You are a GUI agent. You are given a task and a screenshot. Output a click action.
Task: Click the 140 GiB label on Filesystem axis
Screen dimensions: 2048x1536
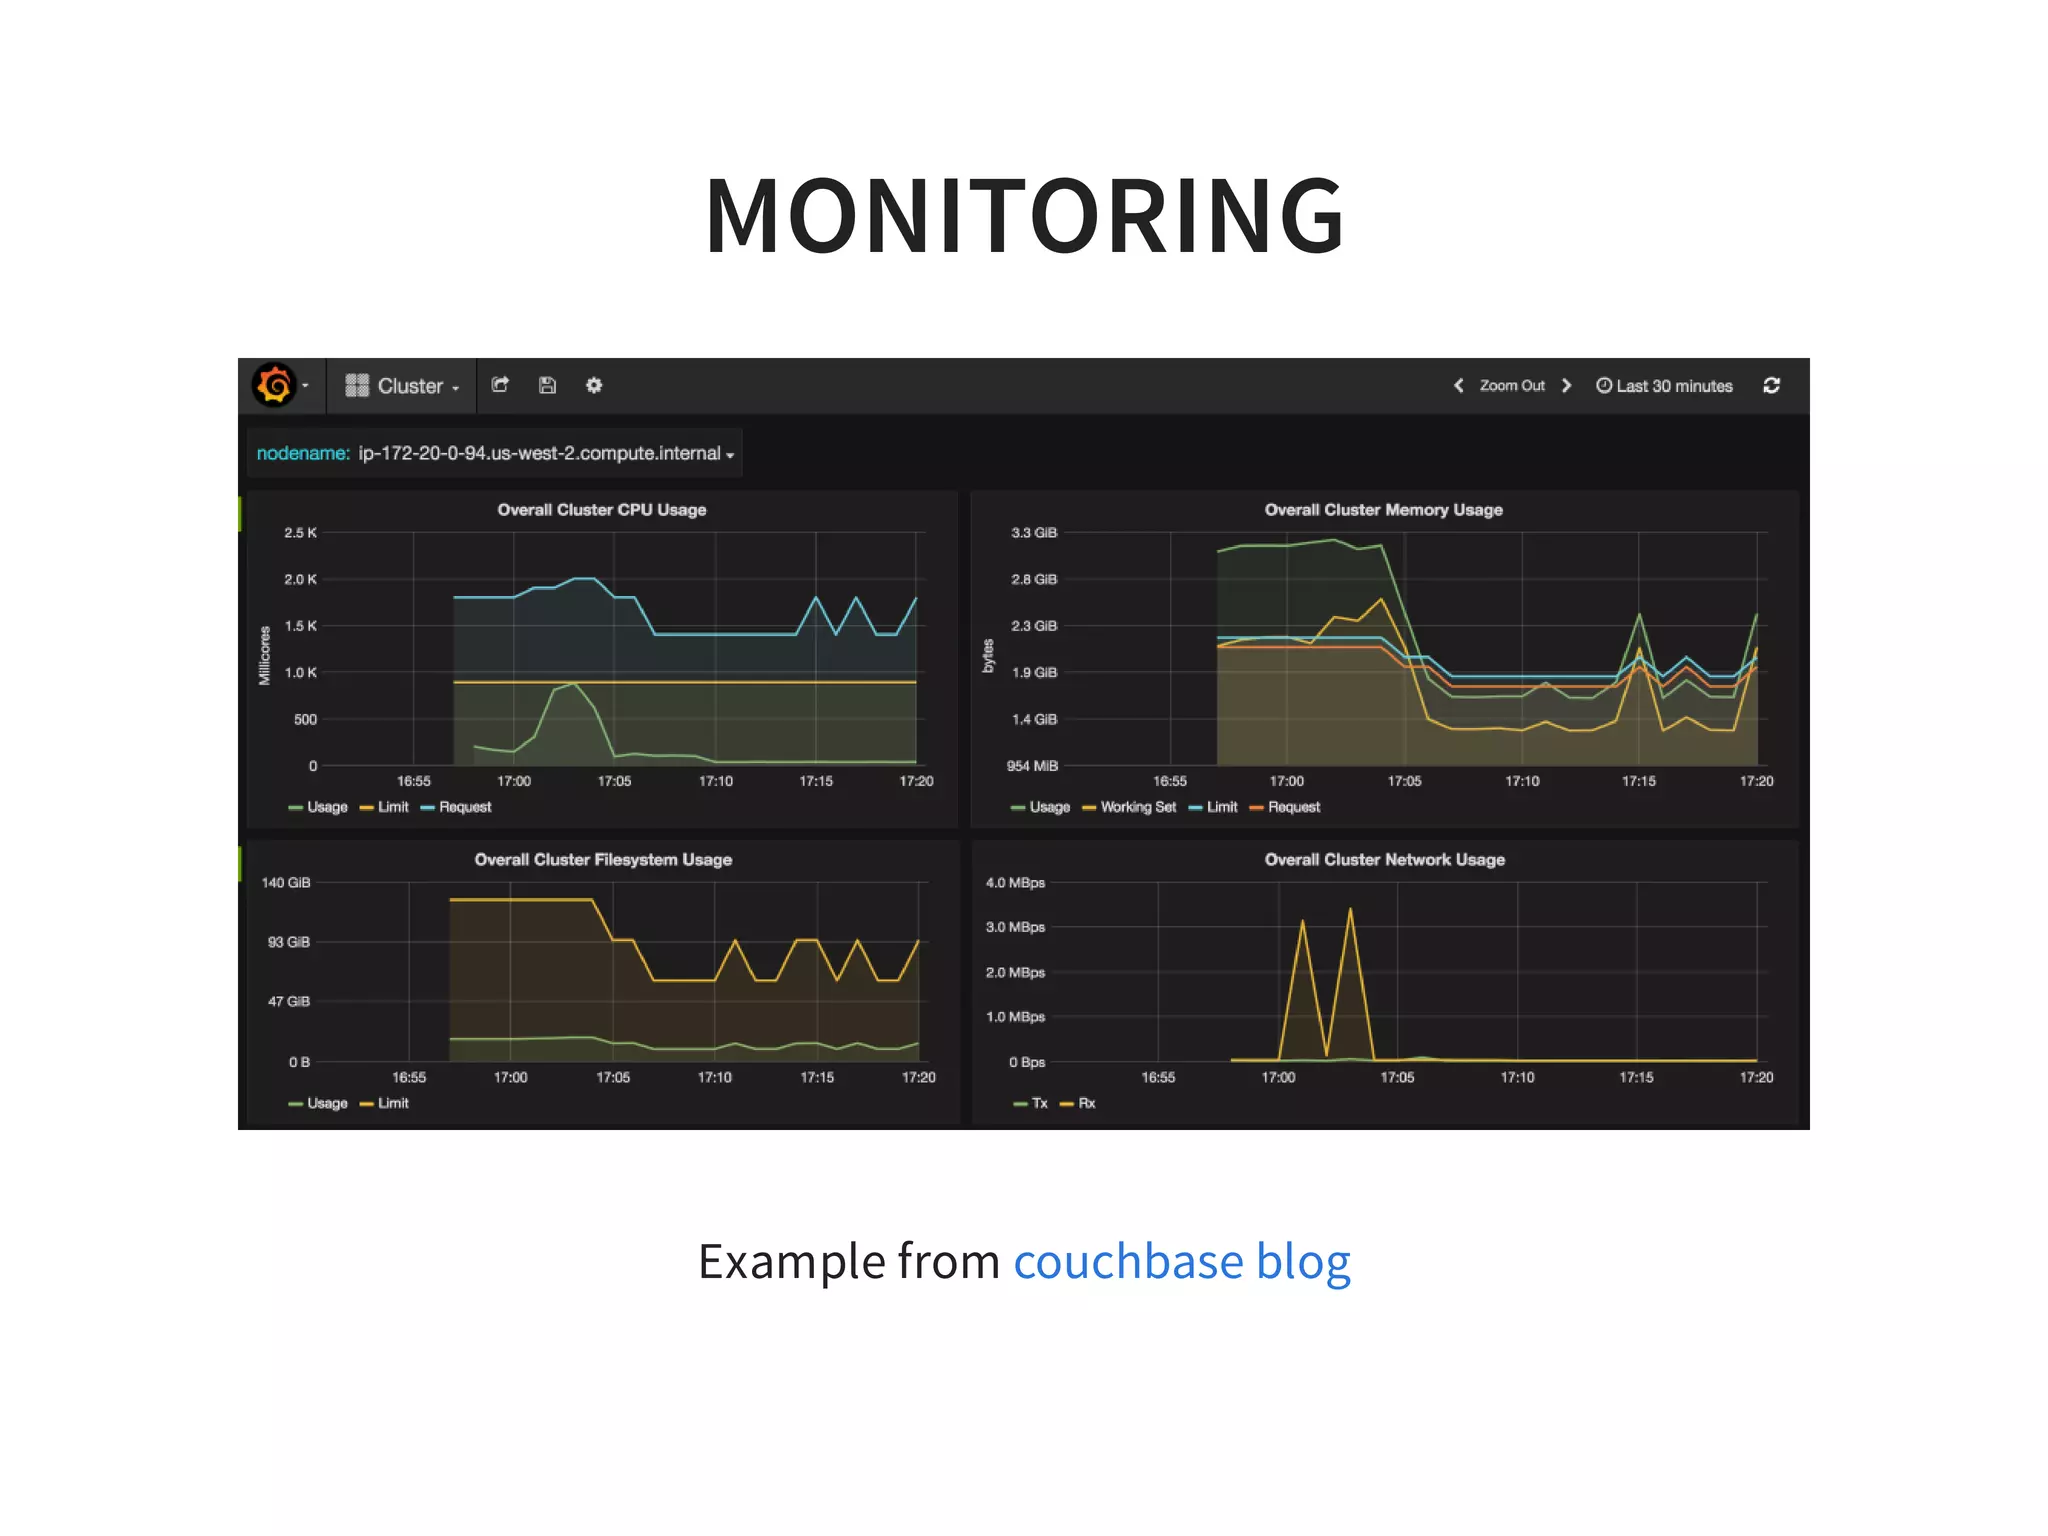click(x=286, y=883)
